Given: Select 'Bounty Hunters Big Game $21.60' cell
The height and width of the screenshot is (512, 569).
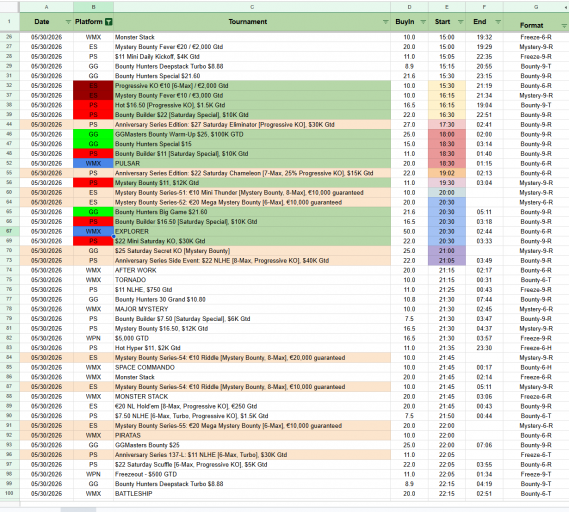Looking at the screenshot, I should pyautogui.click(x=252, y=212).
